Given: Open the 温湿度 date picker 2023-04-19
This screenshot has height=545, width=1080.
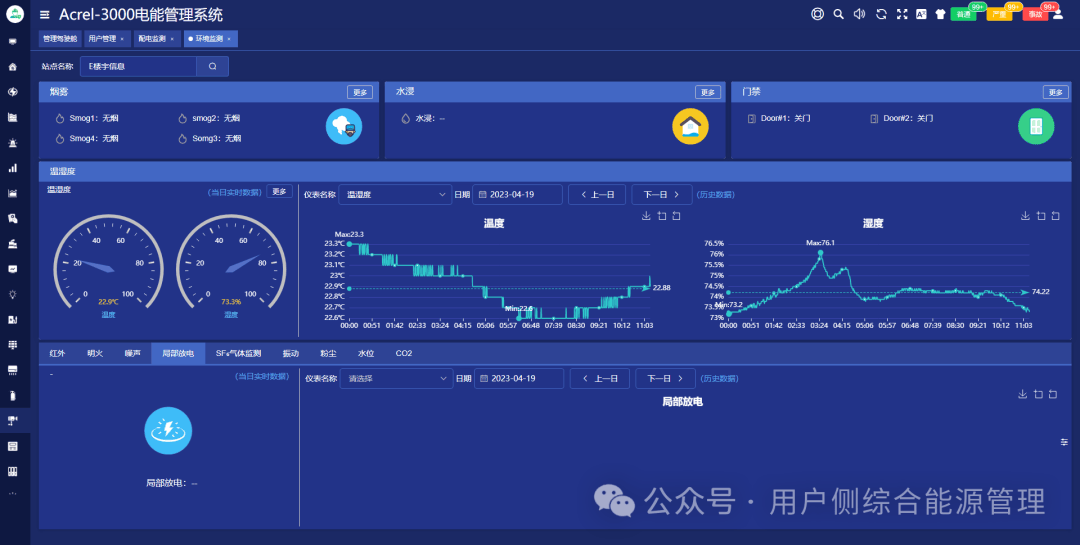Looking at the screenshot, I should tap(517, 195).
